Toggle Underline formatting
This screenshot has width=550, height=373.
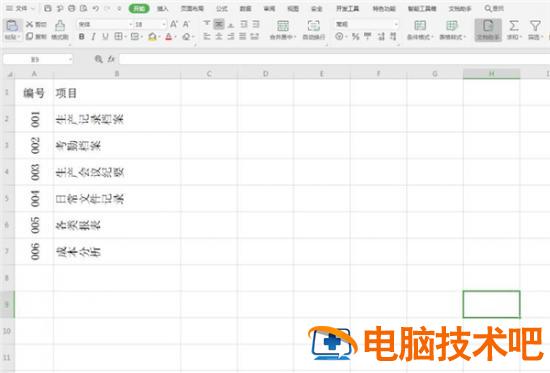click(105, 36)
